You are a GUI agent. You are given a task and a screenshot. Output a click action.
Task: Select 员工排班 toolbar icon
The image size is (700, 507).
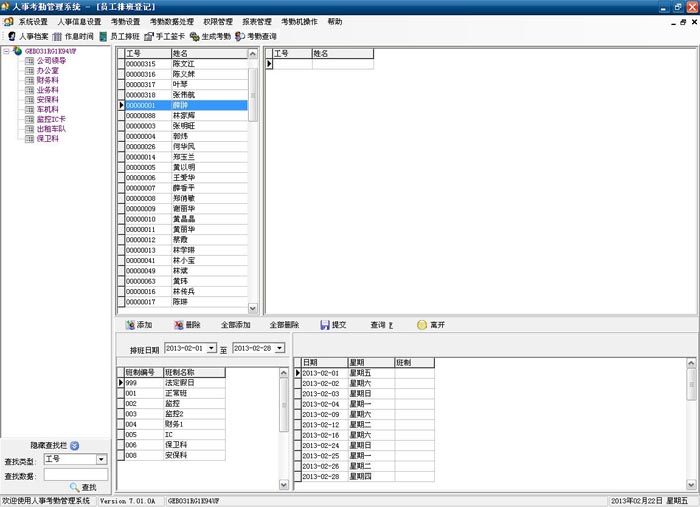pyautogui.click(x=120, y=36)
